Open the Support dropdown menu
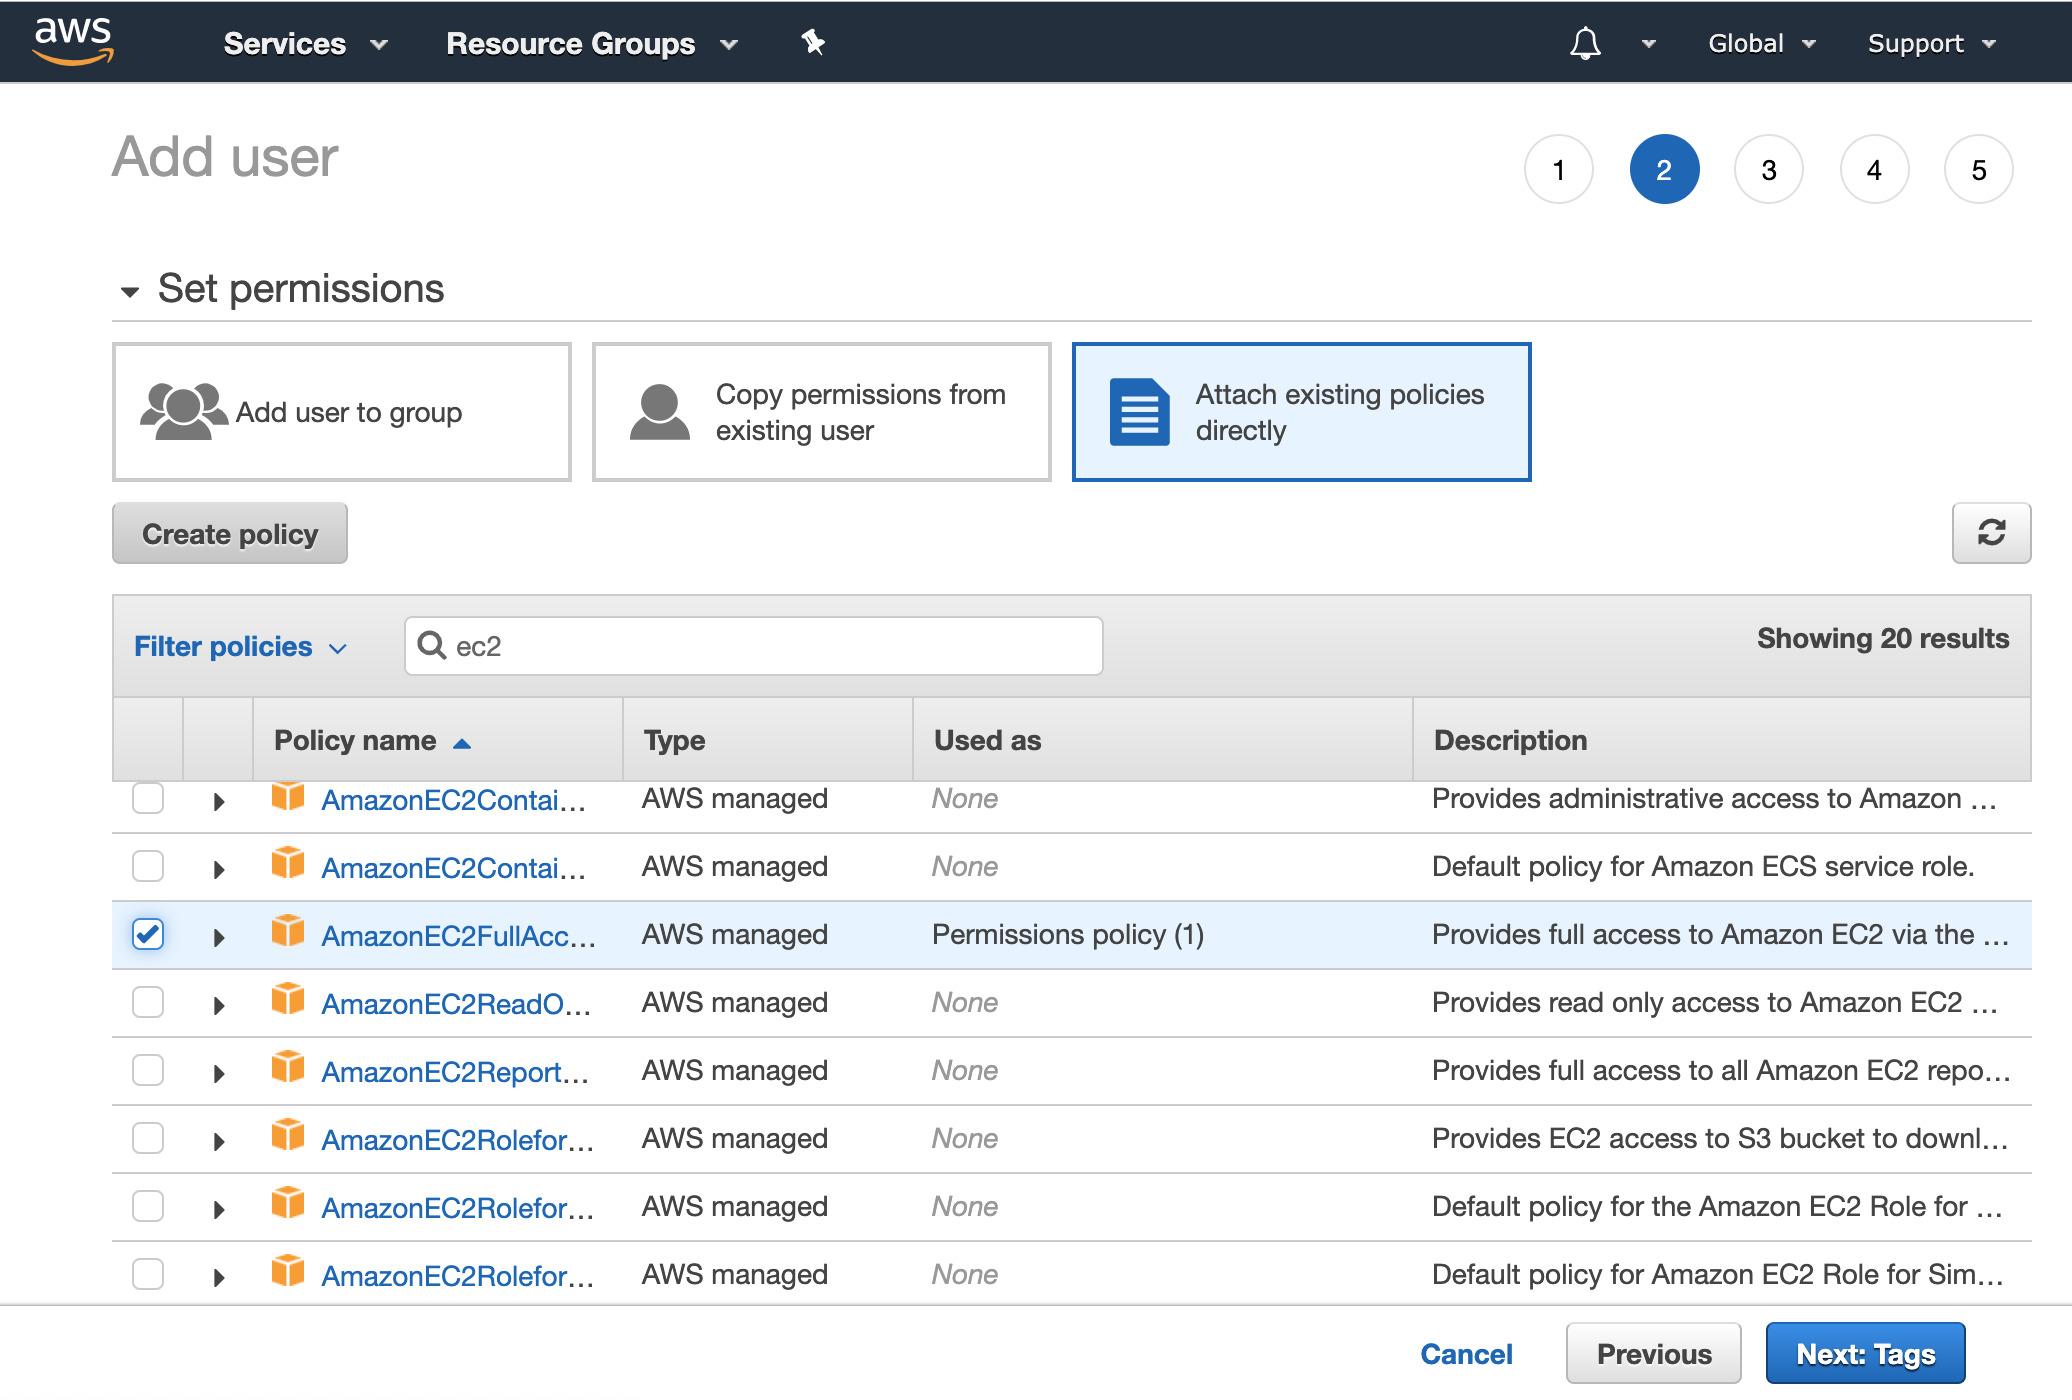 tap(1931, 43)
